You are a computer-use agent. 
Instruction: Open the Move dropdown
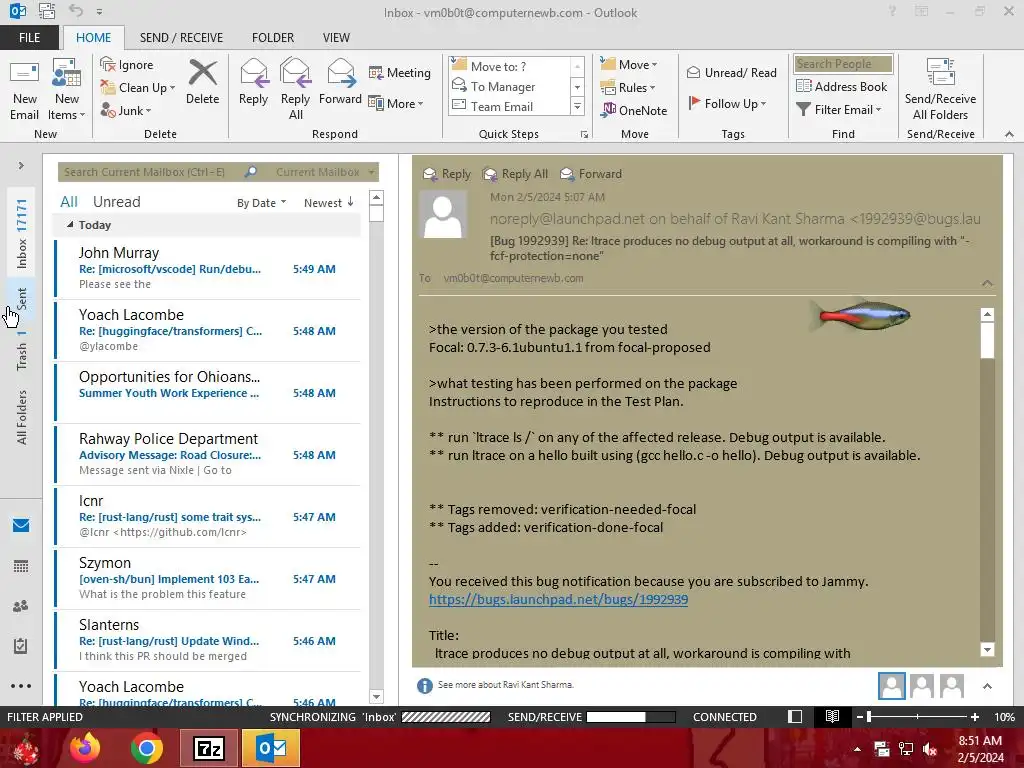(629, 64)
